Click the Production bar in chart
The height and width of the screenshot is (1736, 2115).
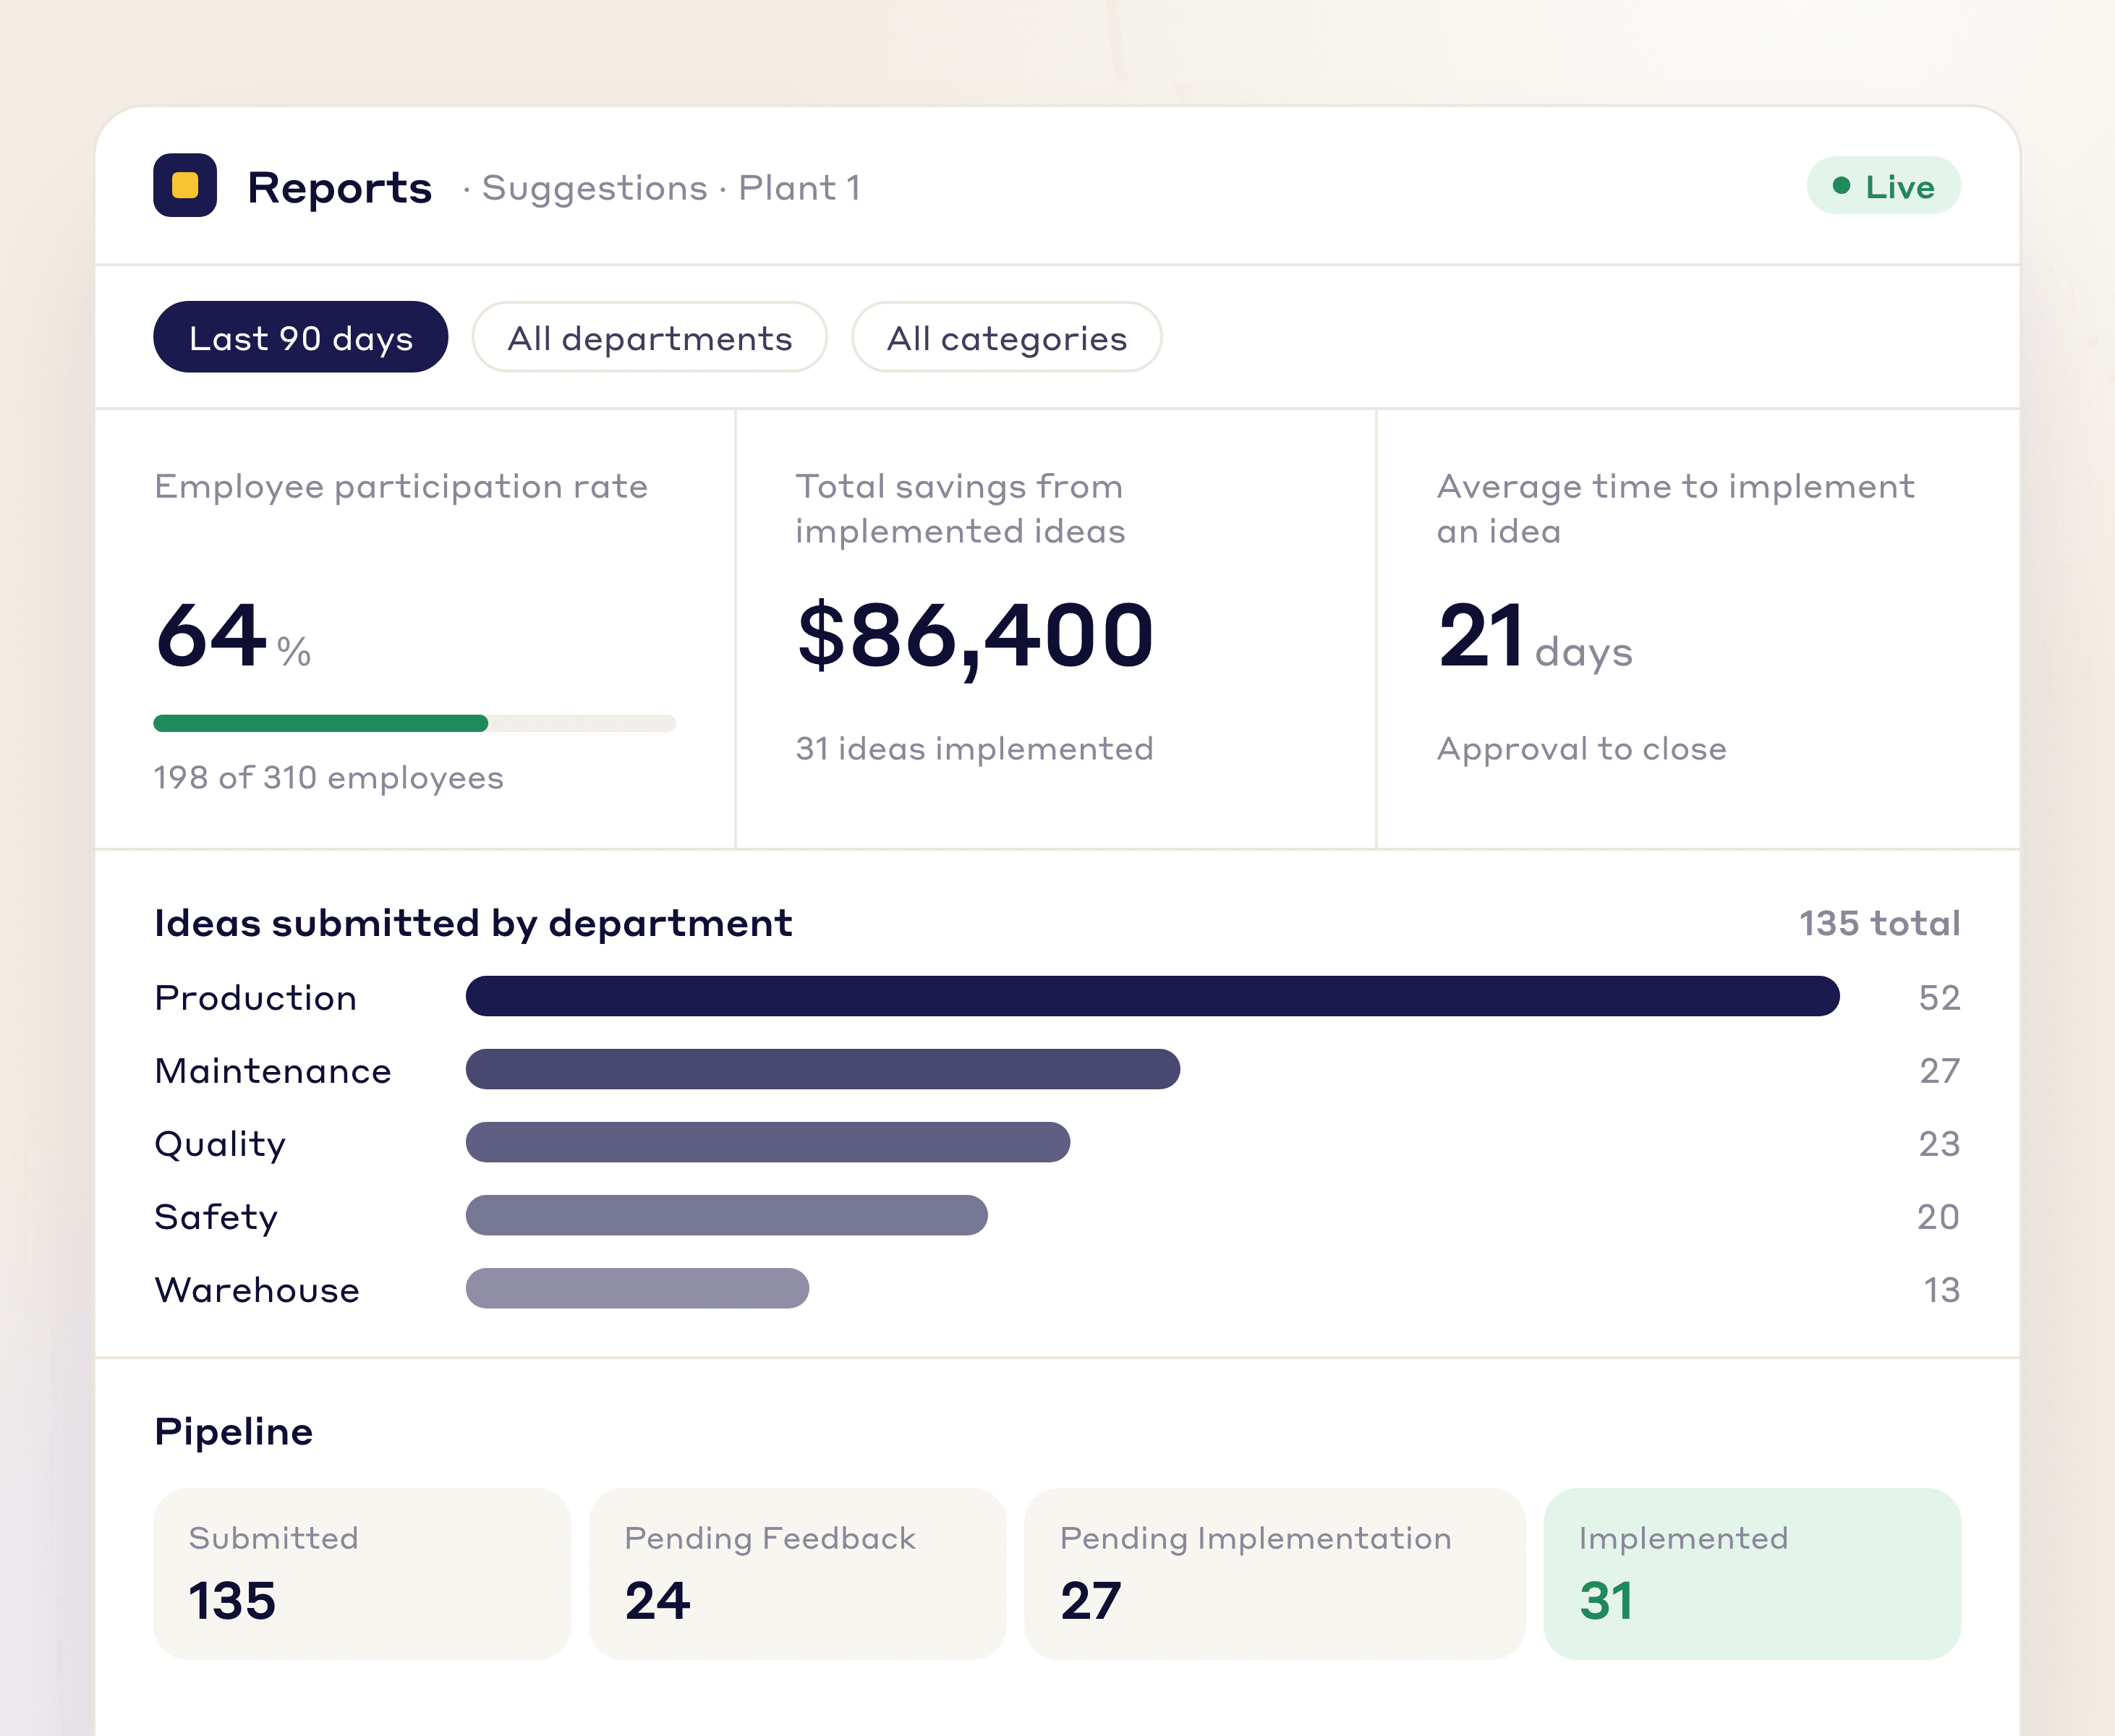[x=1153, y=996]
